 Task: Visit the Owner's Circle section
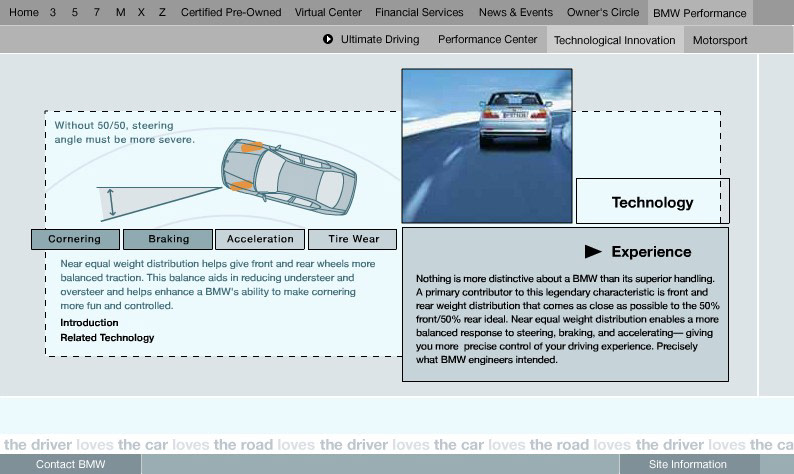point(603,12)
